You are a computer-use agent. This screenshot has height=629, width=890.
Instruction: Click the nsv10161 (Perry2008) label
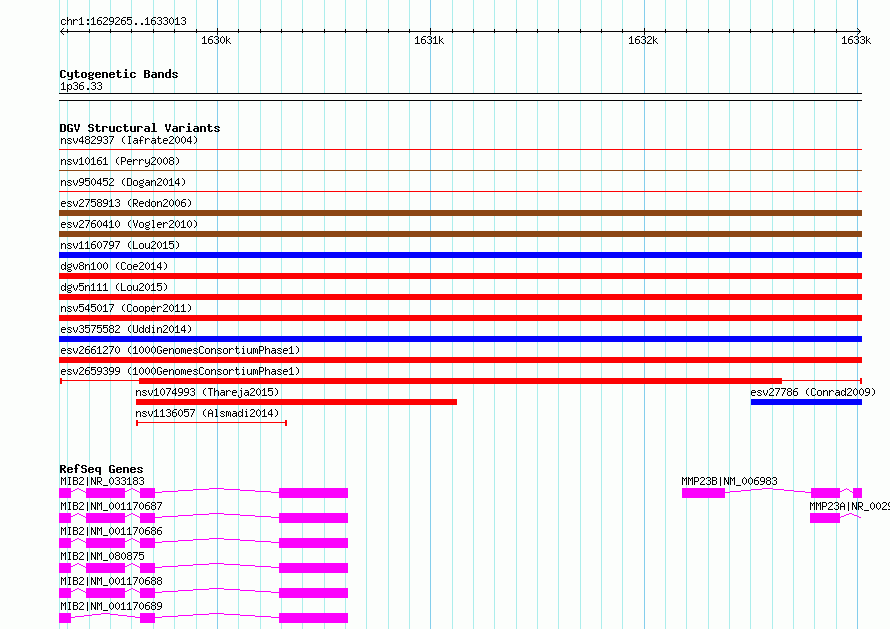tap(120, 161)
